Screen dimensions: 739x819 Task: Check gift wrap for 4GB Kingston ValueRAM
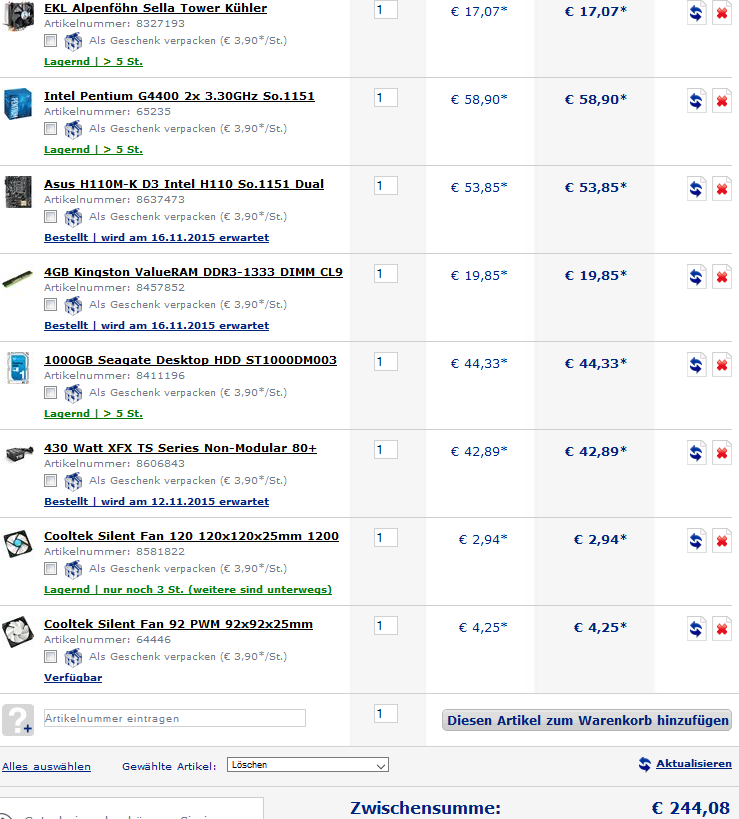point(50,305)
